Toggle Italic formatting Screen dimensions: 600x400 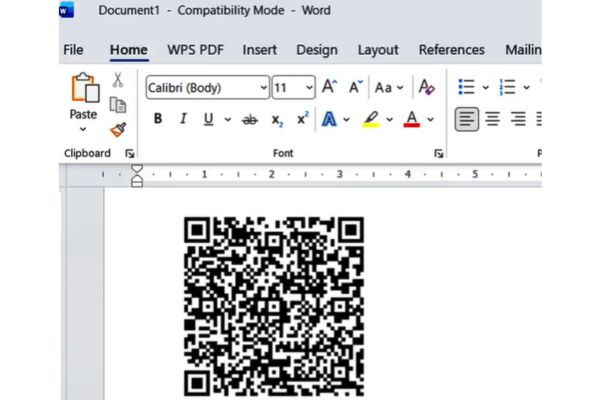tap(183, 119)
